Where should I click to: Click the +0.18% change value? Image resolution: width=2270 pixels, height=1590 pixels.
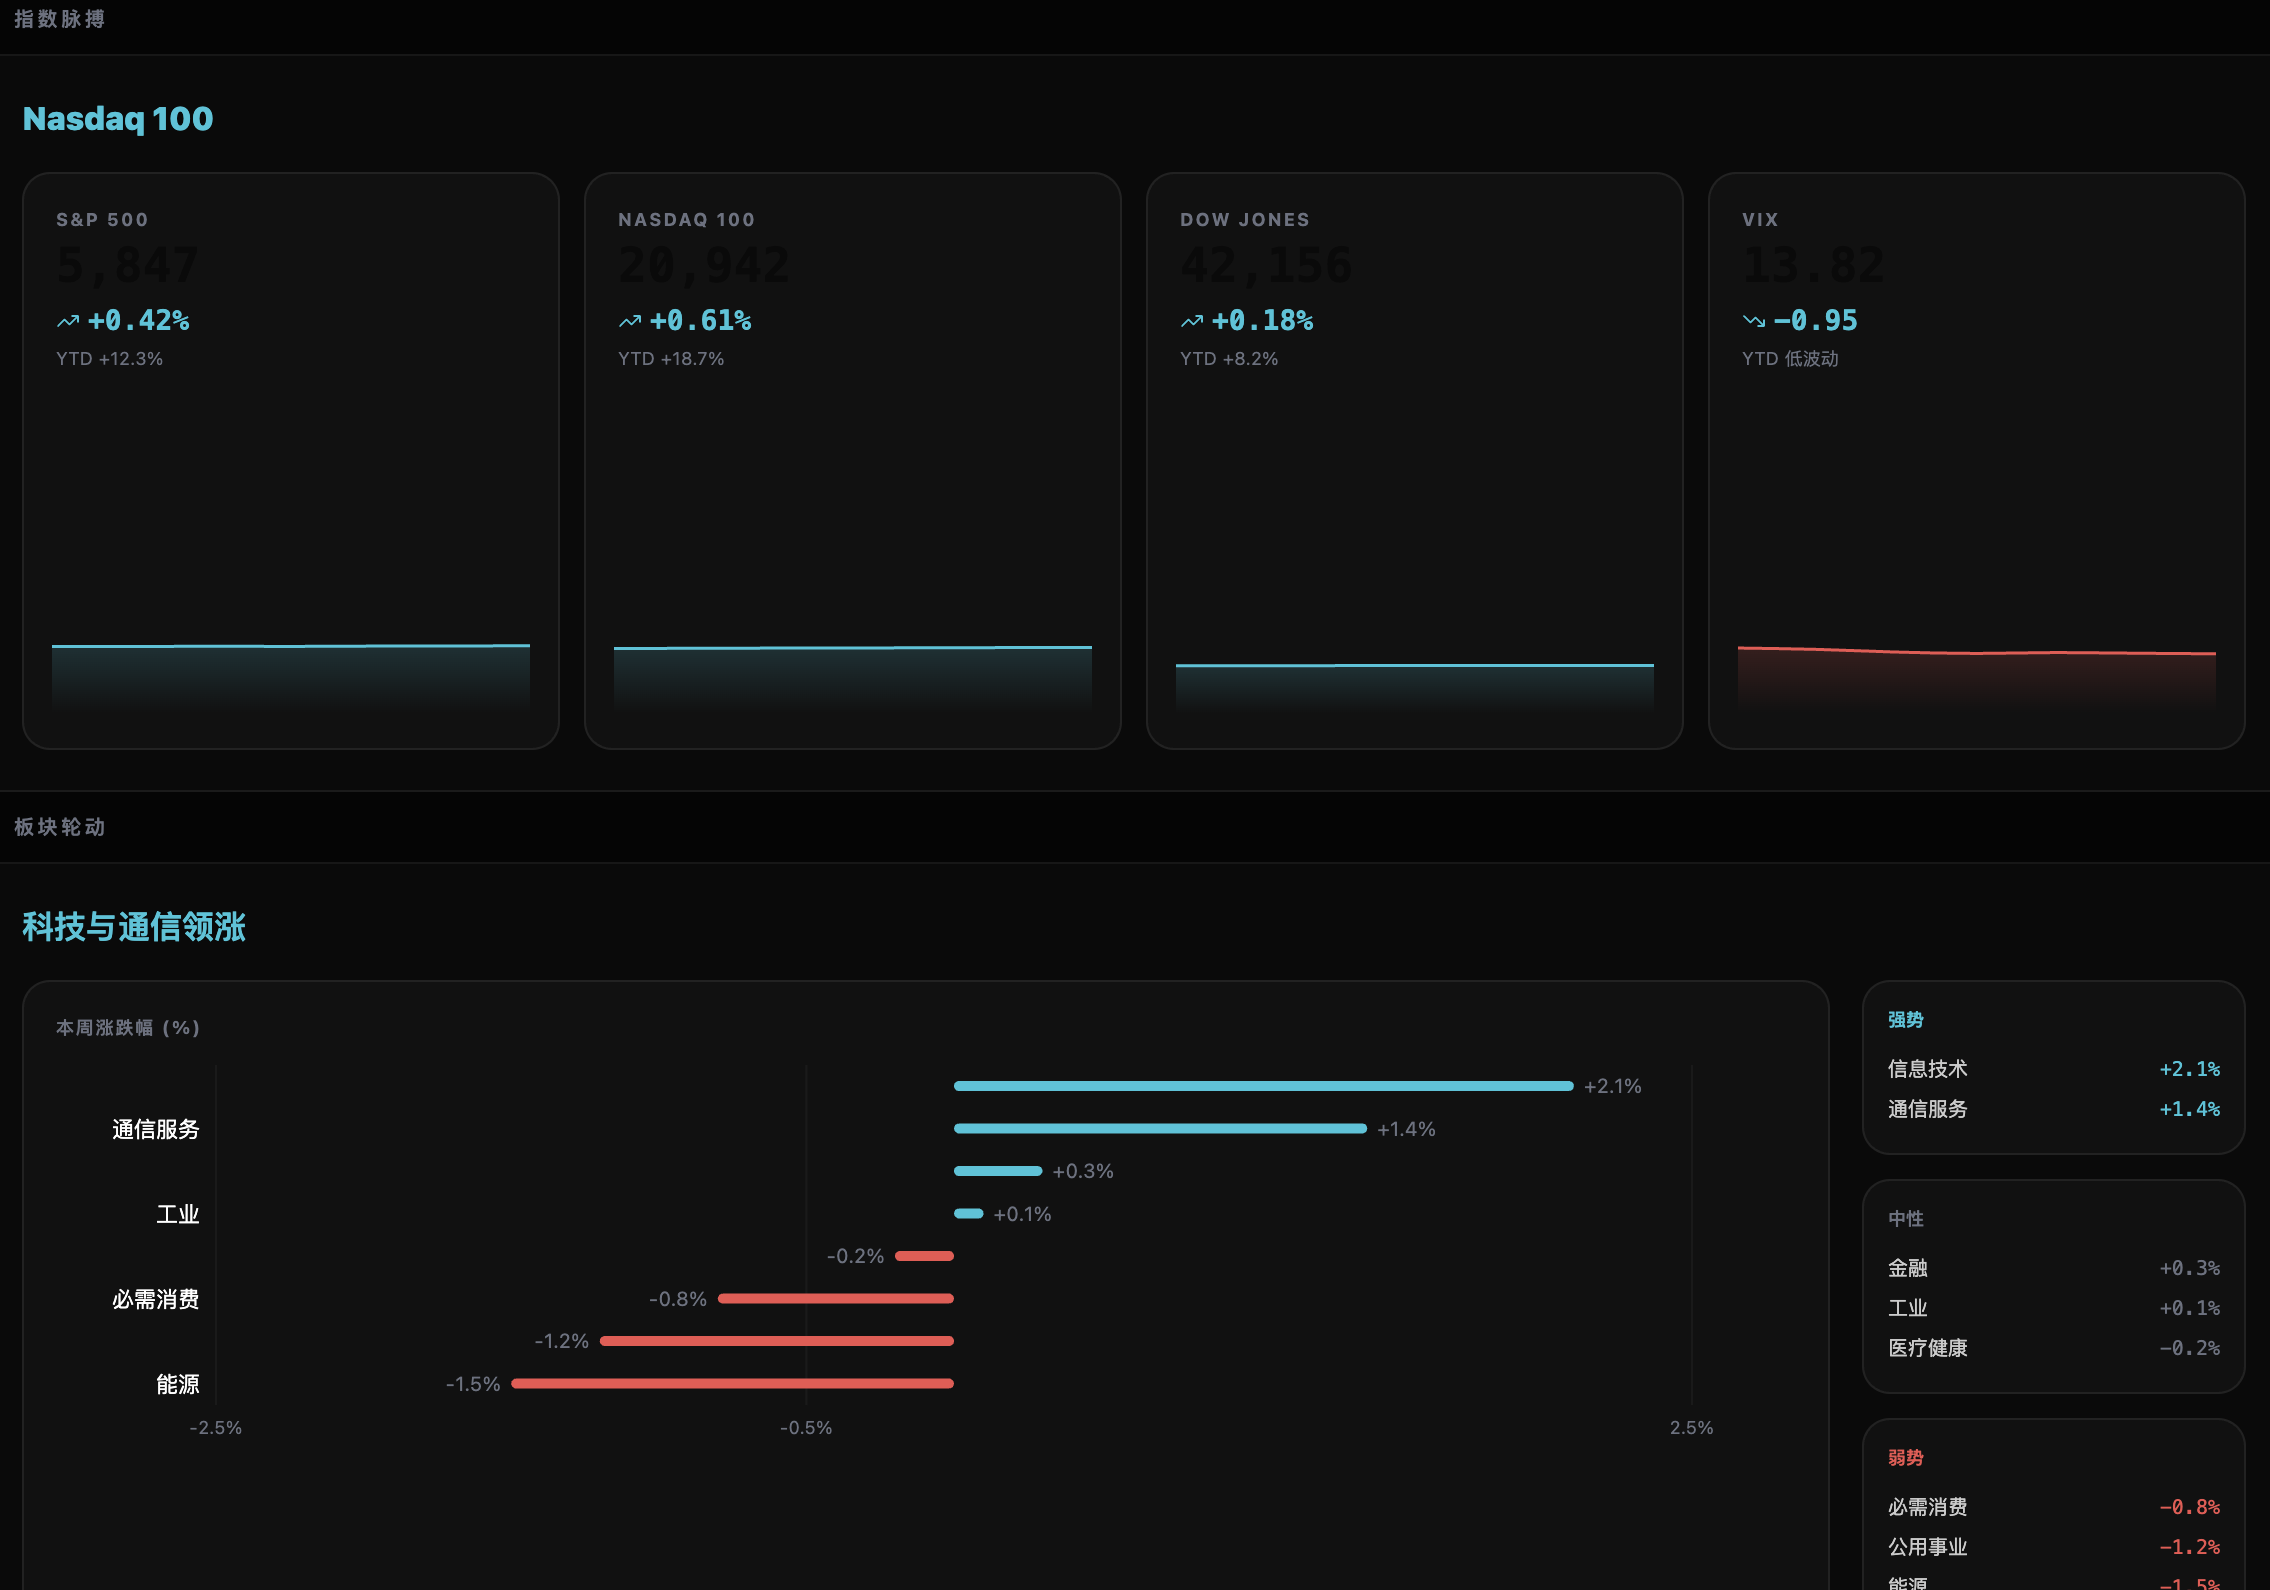[x=1263, y=321]
